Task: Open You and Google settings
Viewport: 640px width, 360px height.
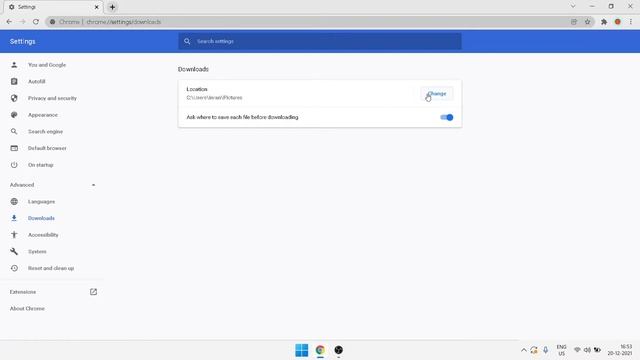Action: click(x=47, y=65)
